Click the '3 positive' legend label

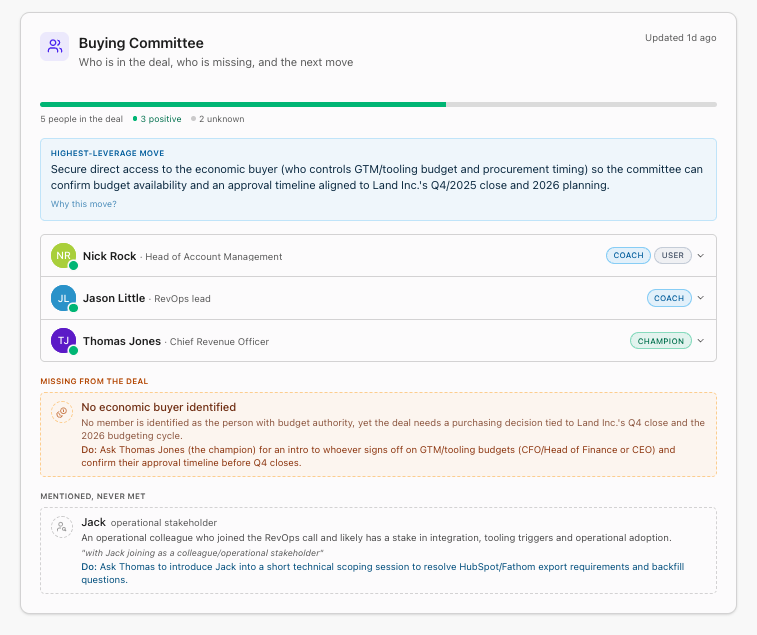[161, 119]
